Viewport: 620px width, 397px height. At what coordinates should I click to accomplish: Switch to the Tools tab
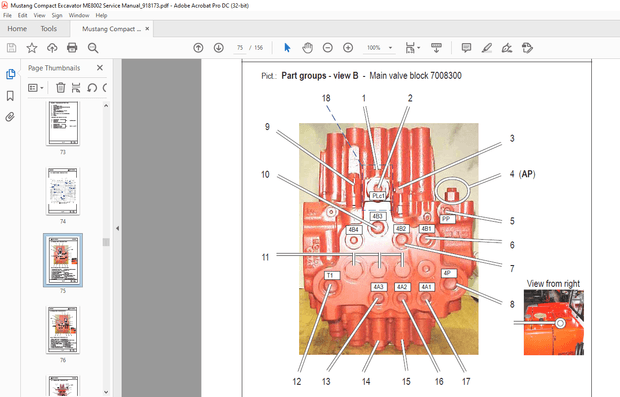pyautogui.click(x=49, y=29)
